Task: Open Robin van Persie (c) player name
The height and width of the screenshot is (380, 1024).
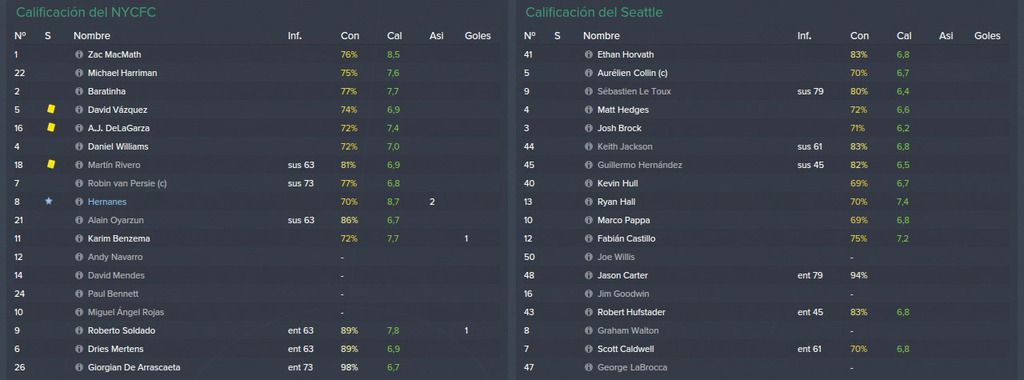Action: [127, 183]
